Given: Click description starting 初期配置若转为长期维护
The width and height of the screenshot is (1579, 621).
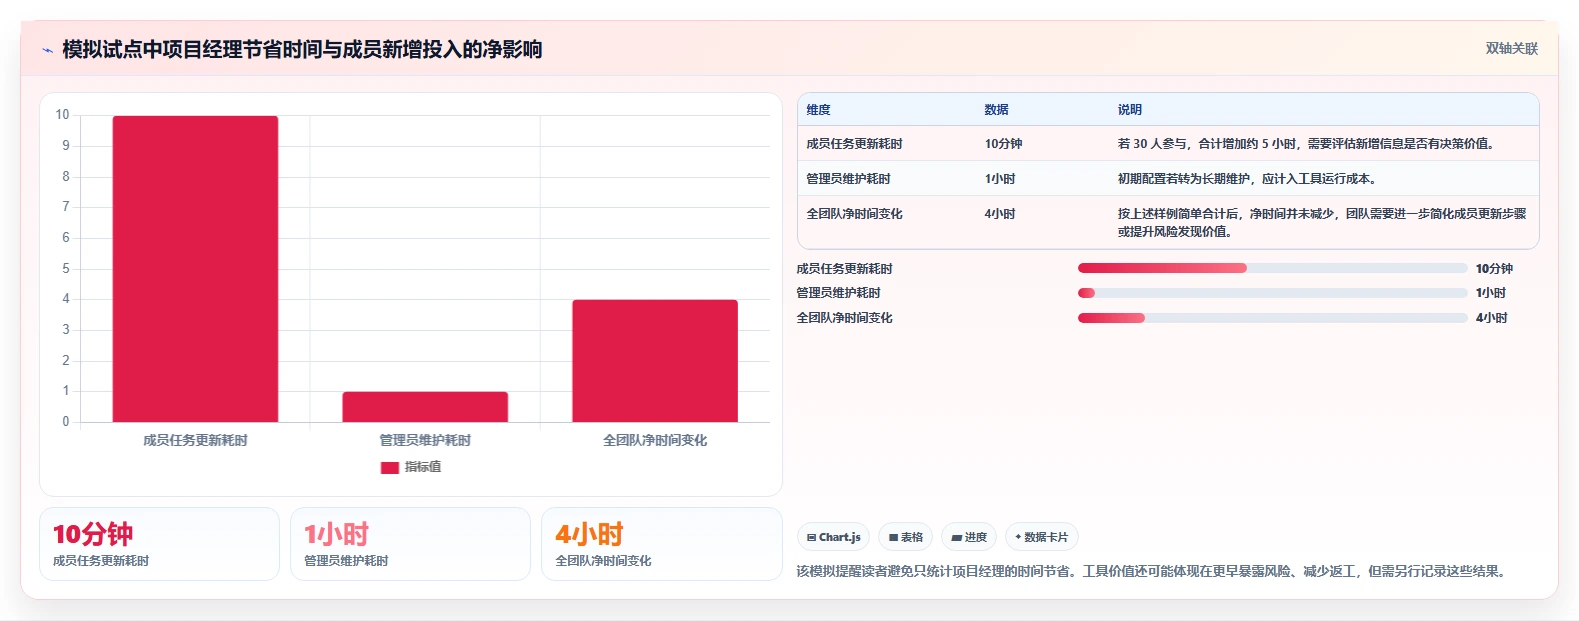Looking at the screenshot, I should pos(1250,179).
